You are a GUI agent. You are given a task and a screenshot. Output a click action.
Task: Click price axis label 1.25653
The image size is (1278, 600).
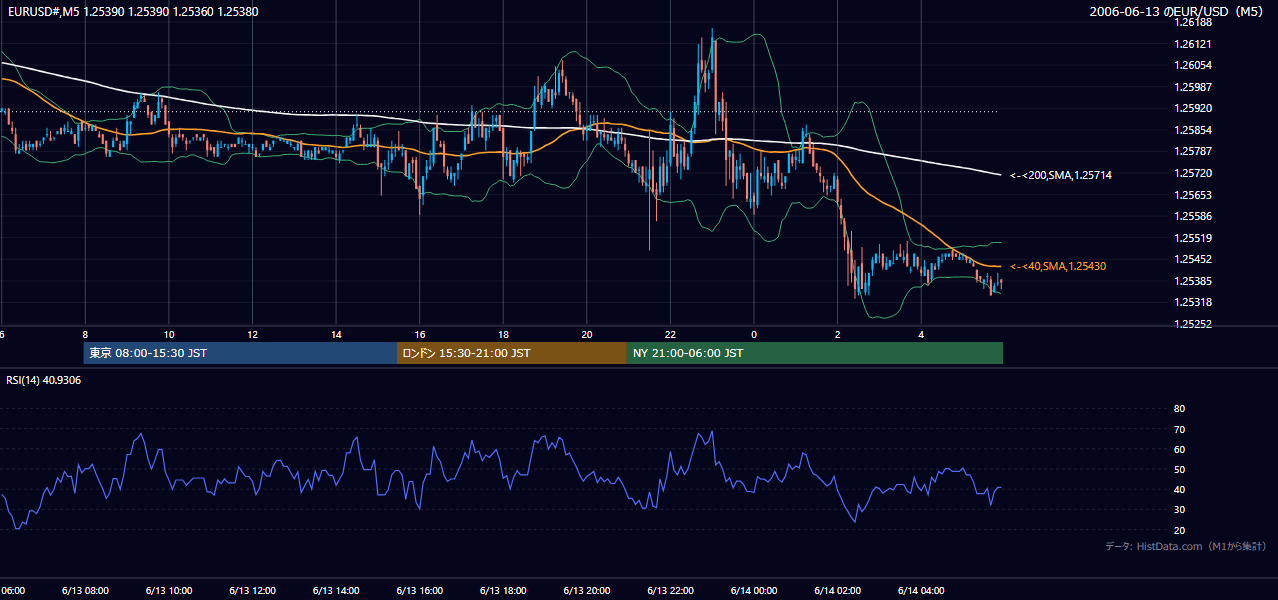[x=1193, y=195]
